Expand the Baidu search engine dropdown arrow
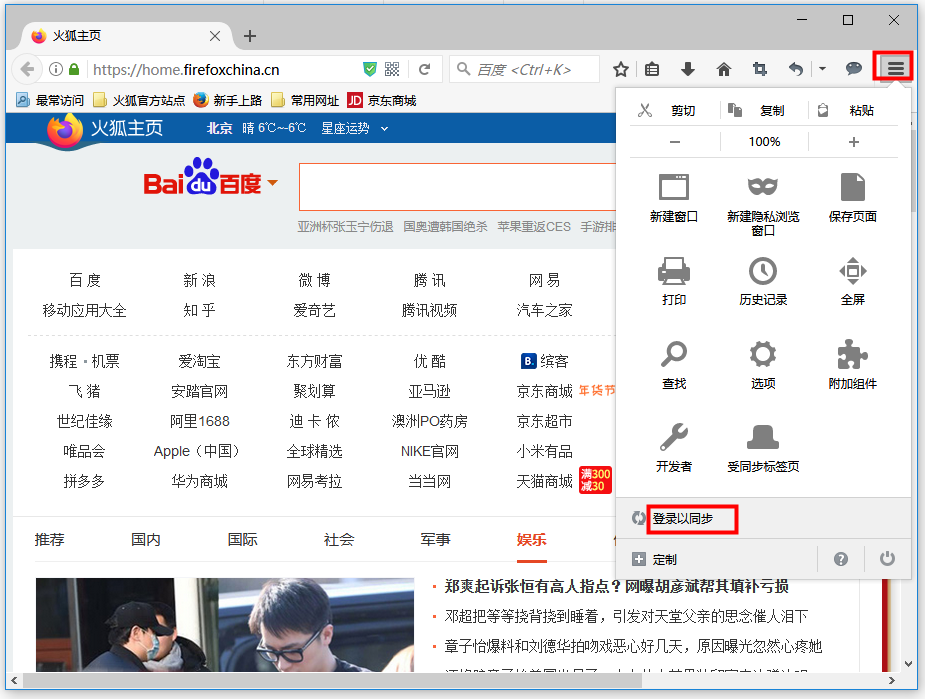925x699 pixels. click(273, 183)
